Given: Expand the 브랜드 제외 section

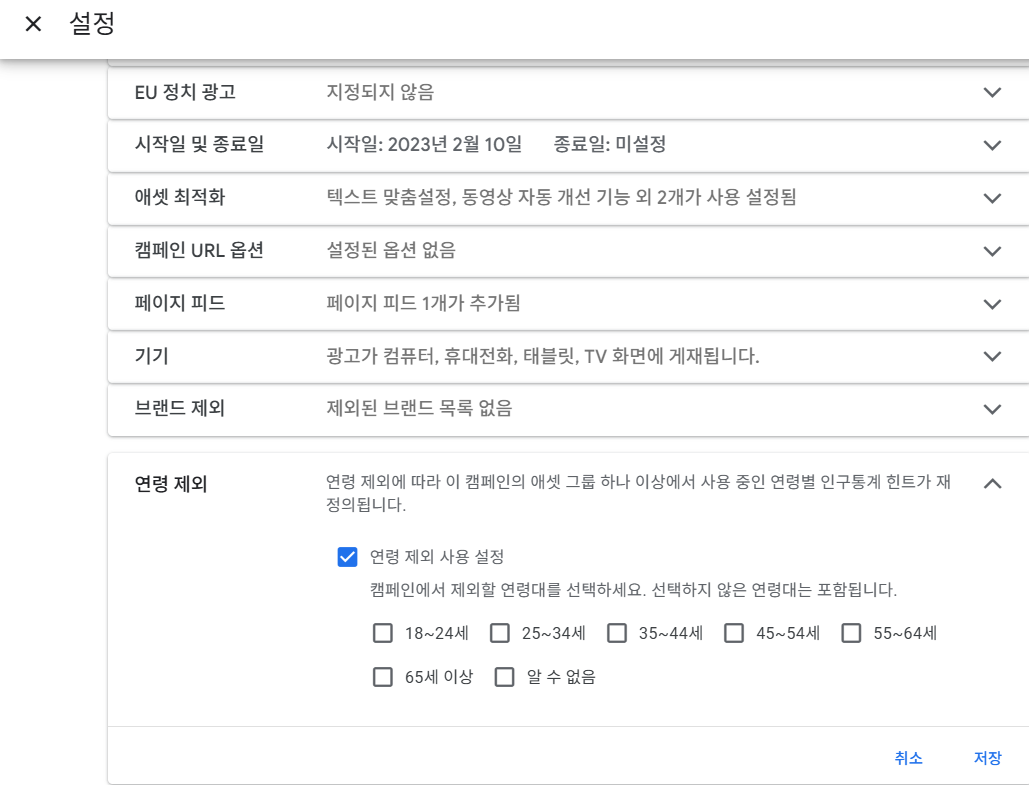Looking at the screenshot, I should pyautogui.click(x=992, y=409).
